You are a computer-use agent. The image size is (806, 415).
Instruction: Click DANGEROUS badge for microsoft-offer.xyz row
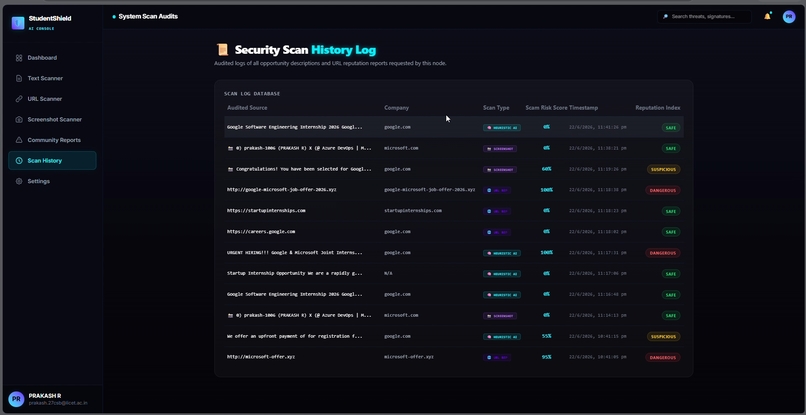click(x=663, y=357)
